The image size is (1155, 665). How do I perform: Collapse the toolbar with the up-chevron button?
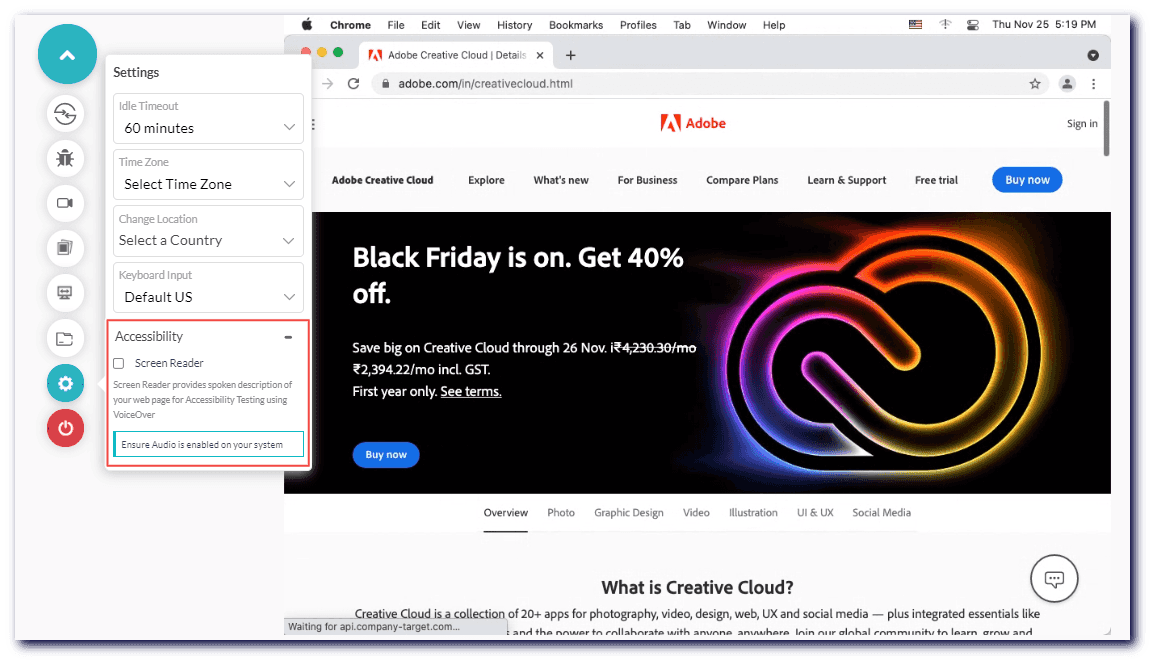(x=67, y=54)
